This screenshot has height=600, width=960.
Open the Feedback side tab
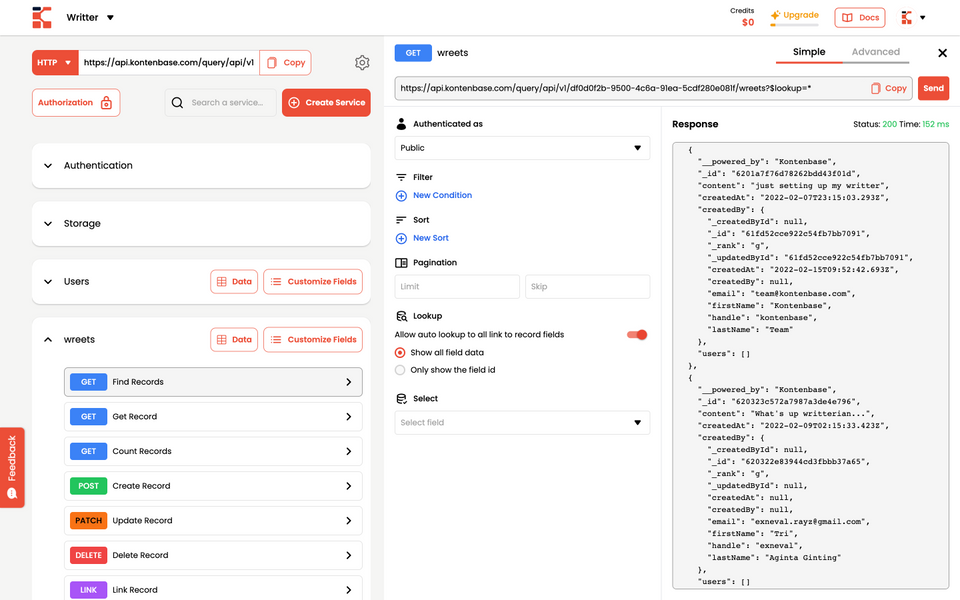[12, 467]
